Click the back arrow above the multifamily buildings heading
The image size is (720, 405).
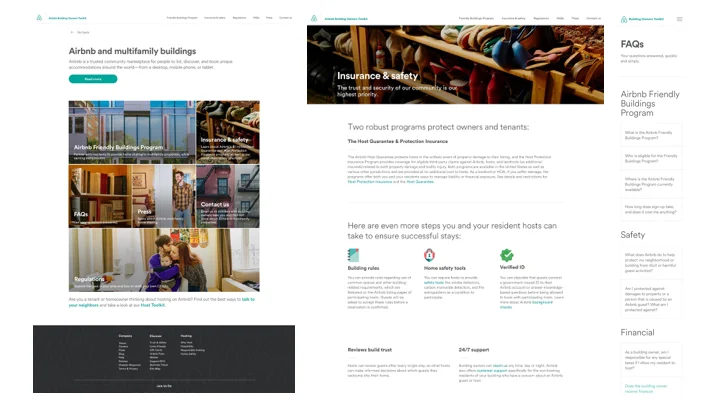(x=72, y=32)
